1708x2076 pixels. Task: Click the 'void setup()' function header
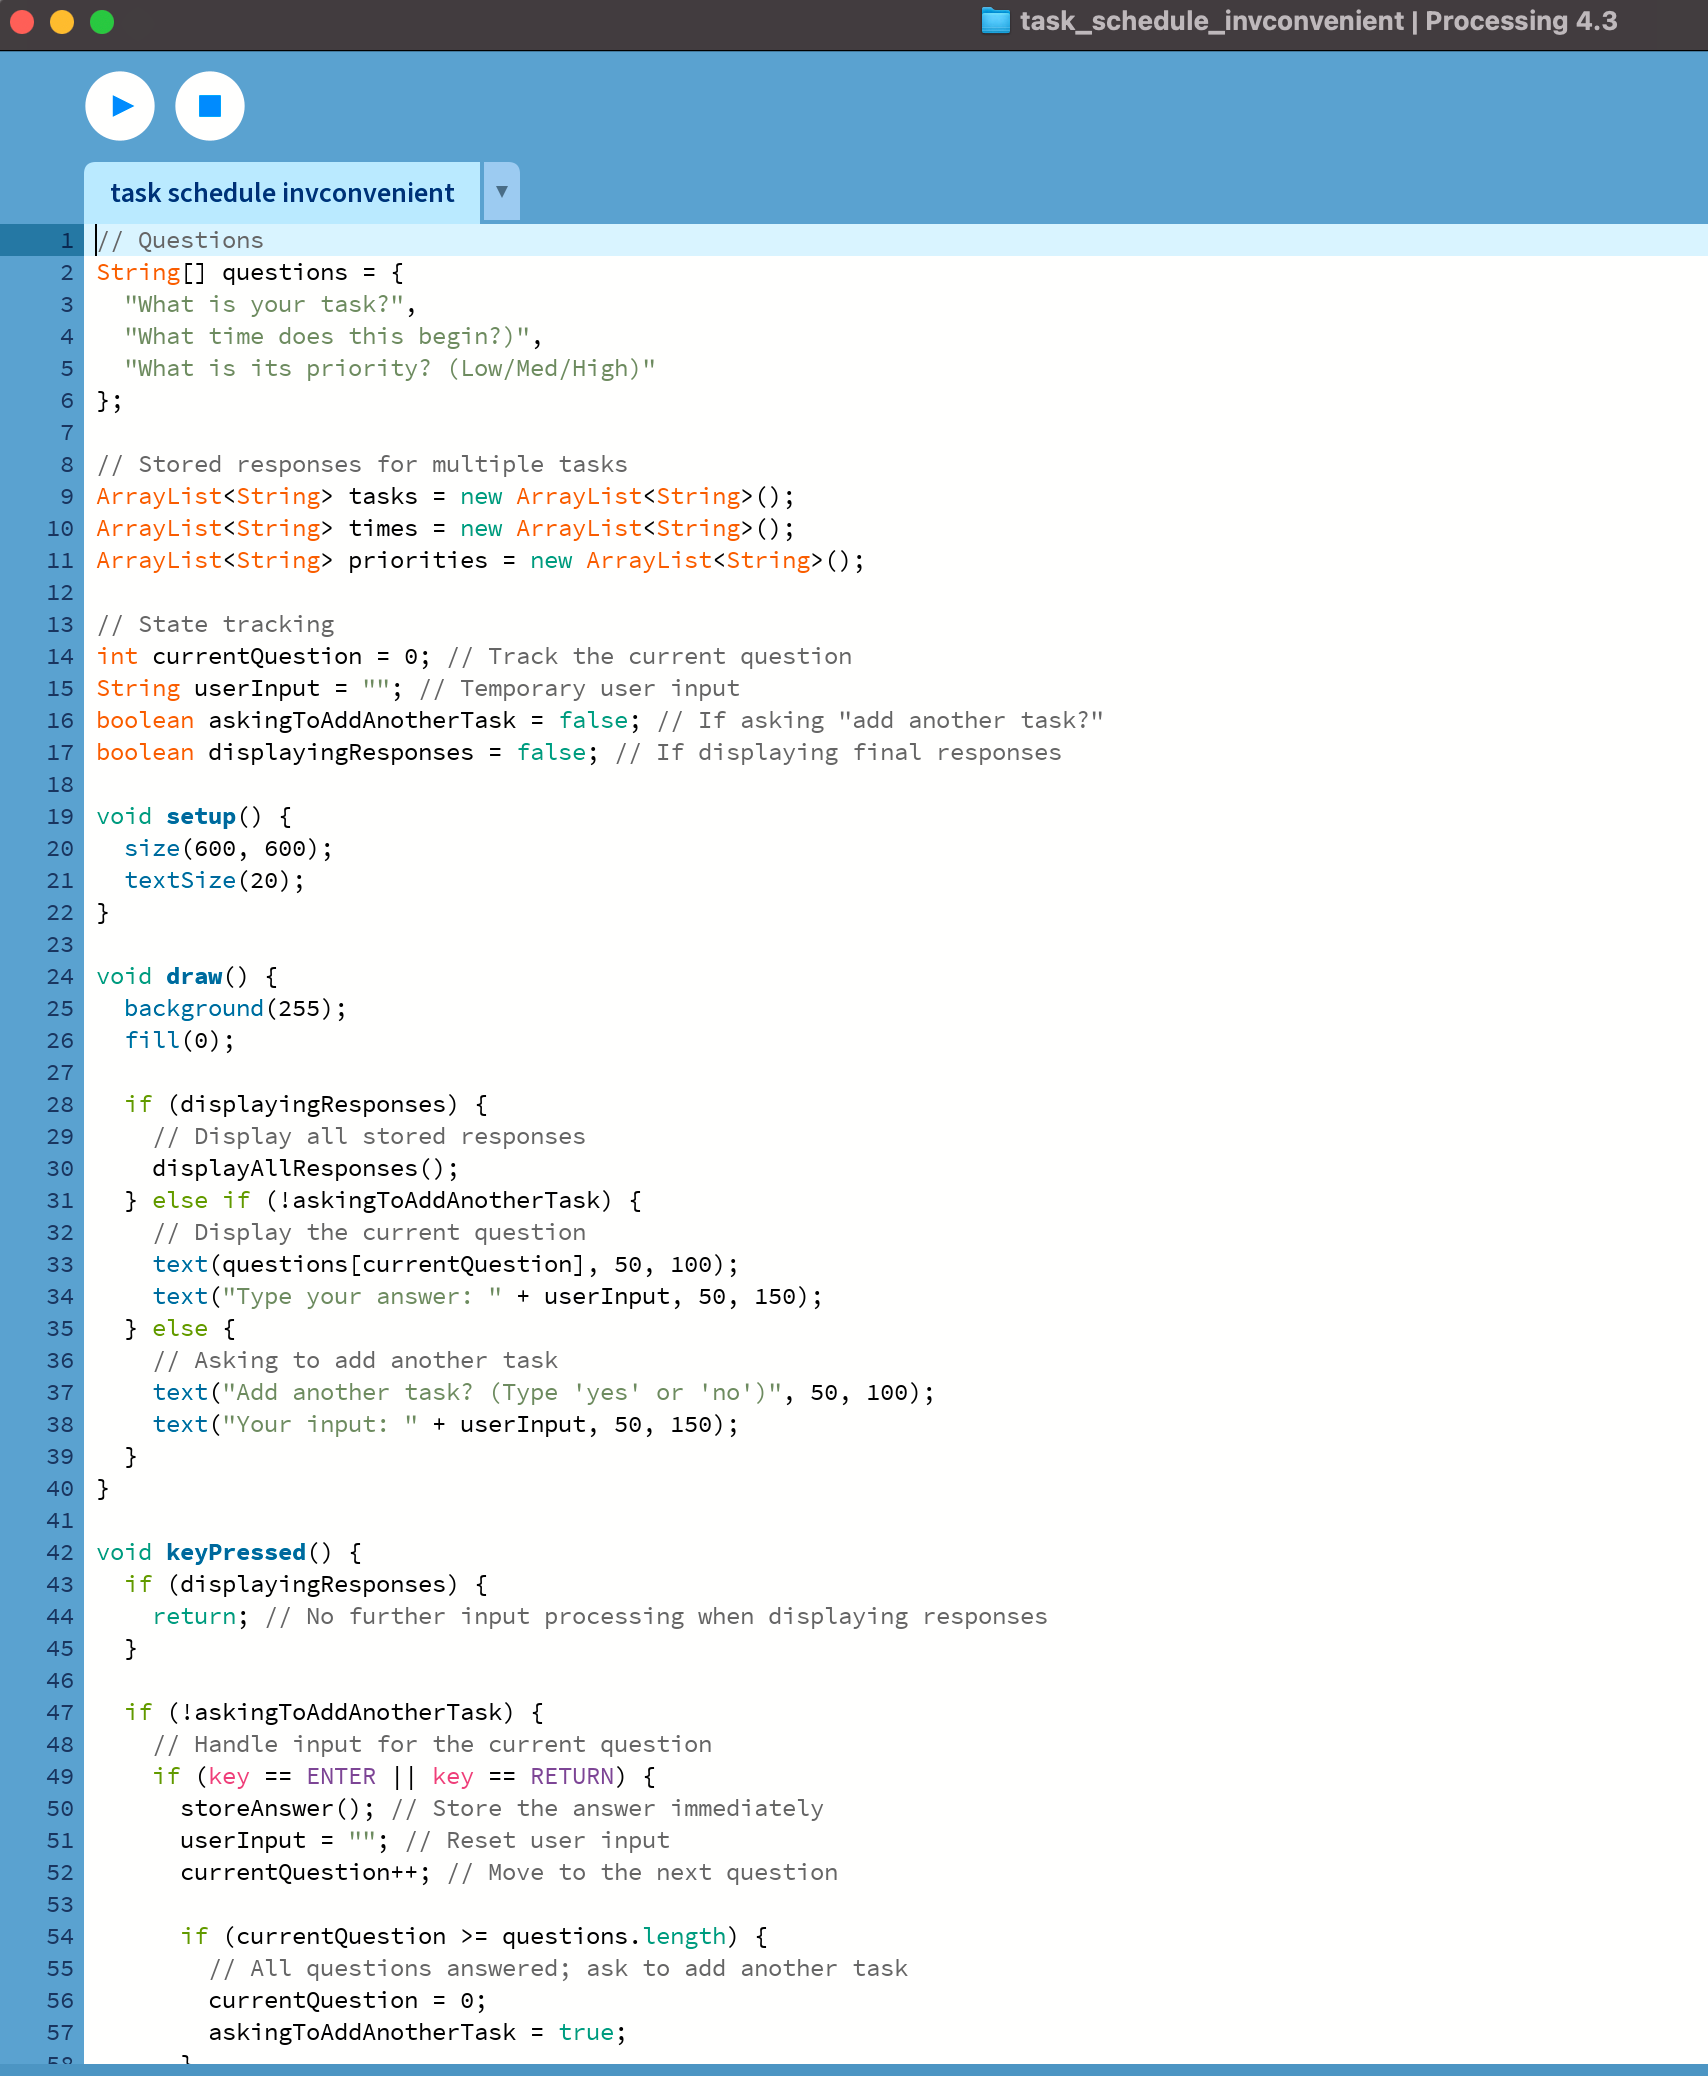(194, 816)
